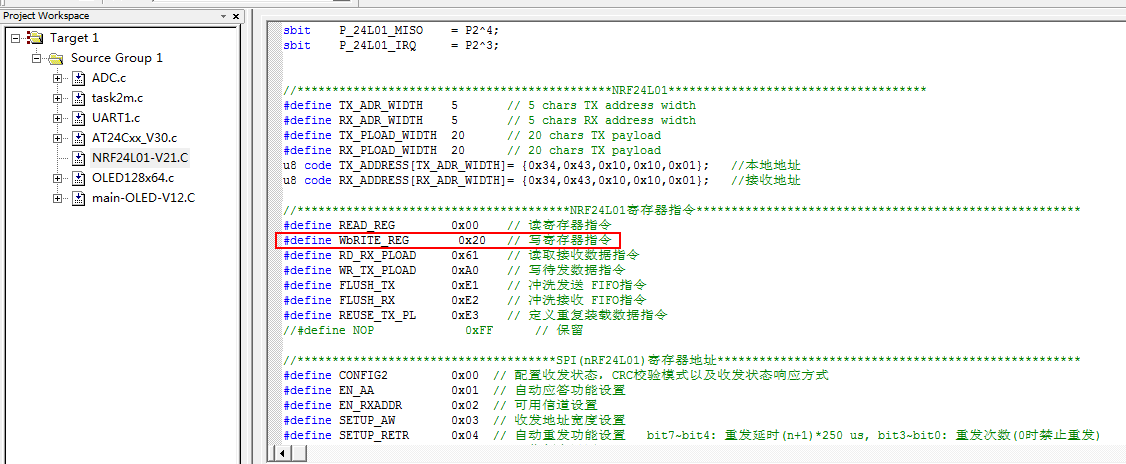The height and width of the screenshot is (464, 1126).
Task: Click the commented-out //#define NOP line
Action: pos(433,330)
